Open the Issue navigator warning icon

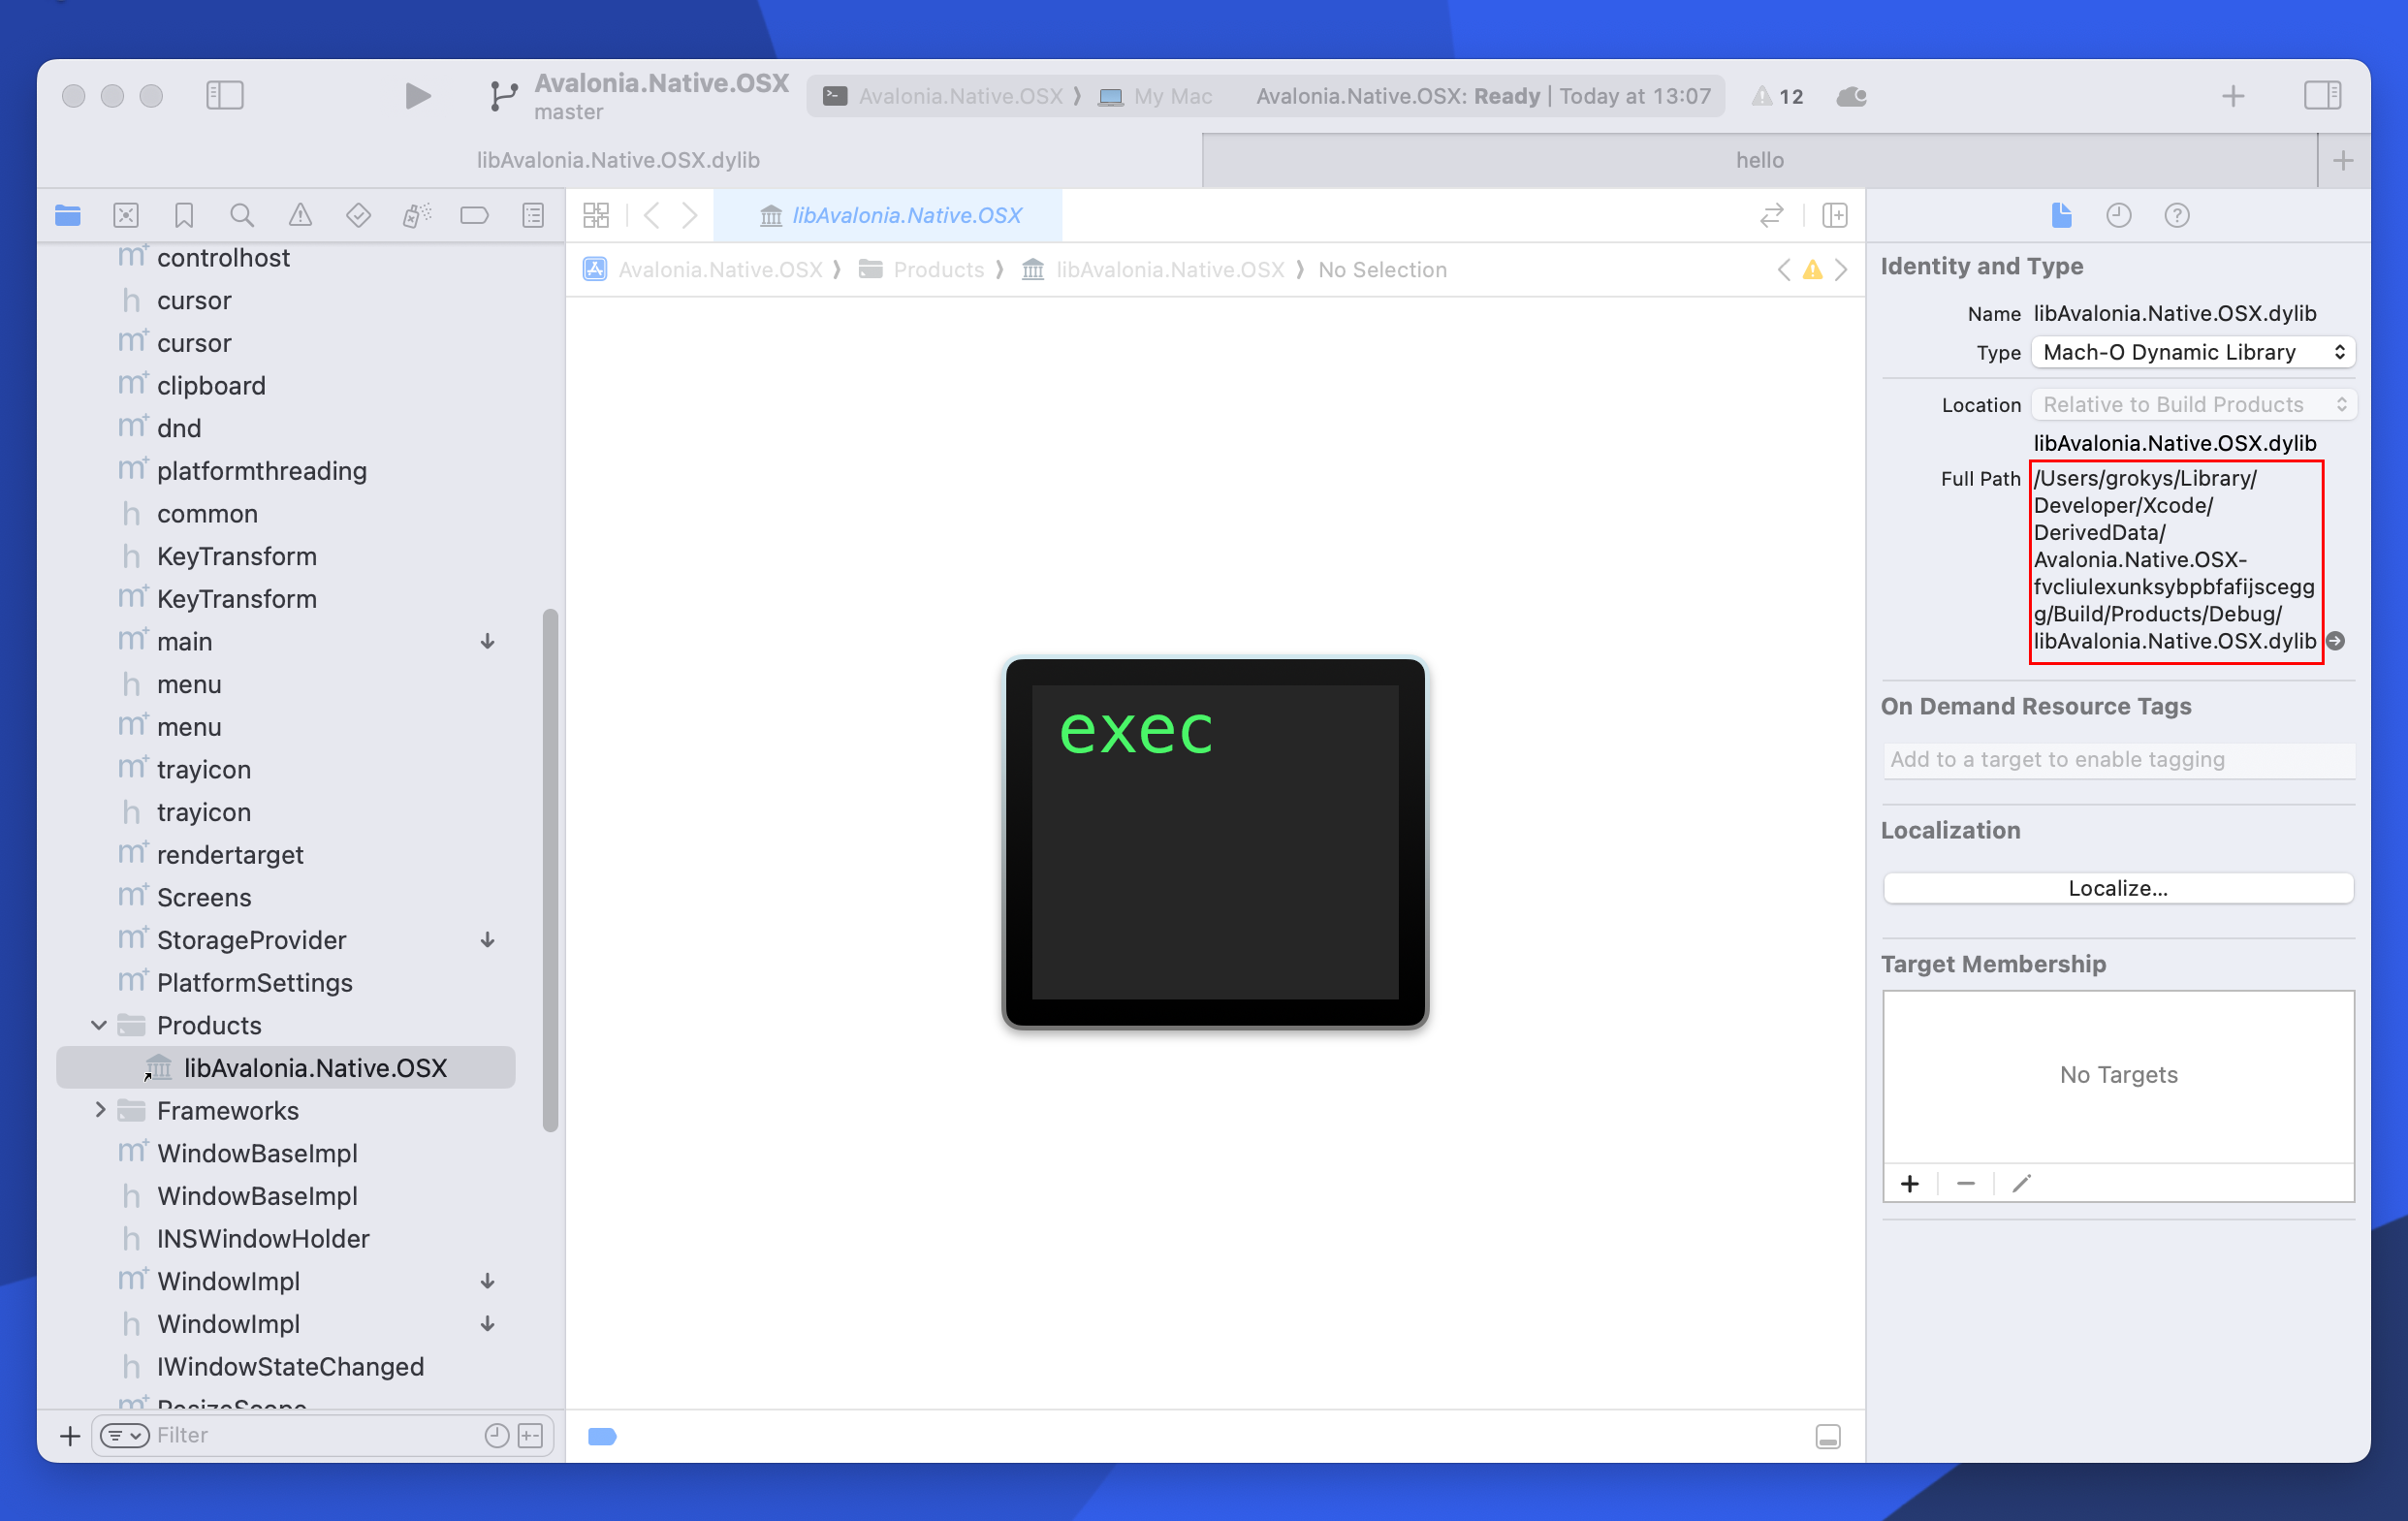tap(300, 215)
